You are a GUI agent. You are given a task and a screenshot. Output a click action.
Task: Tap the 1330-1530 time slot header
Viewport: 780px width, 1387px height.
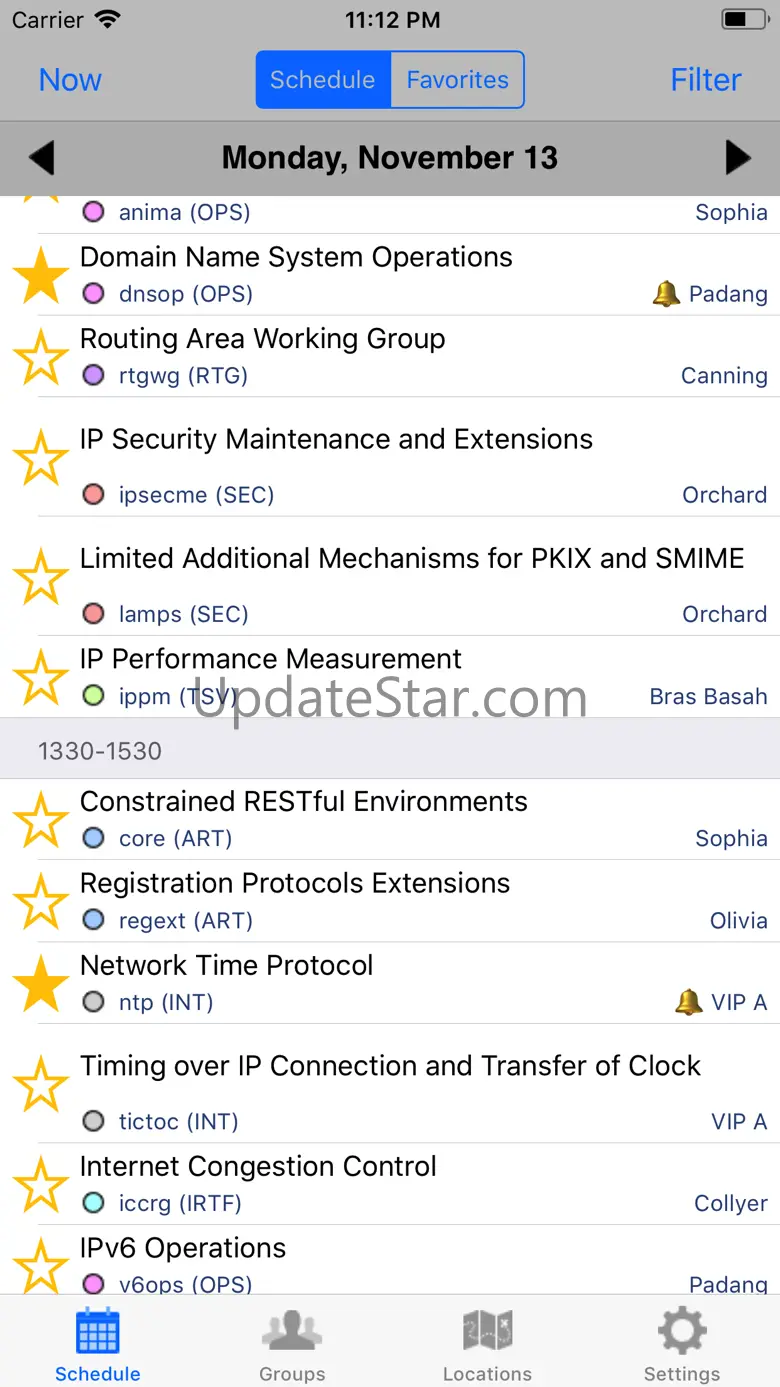100,751
